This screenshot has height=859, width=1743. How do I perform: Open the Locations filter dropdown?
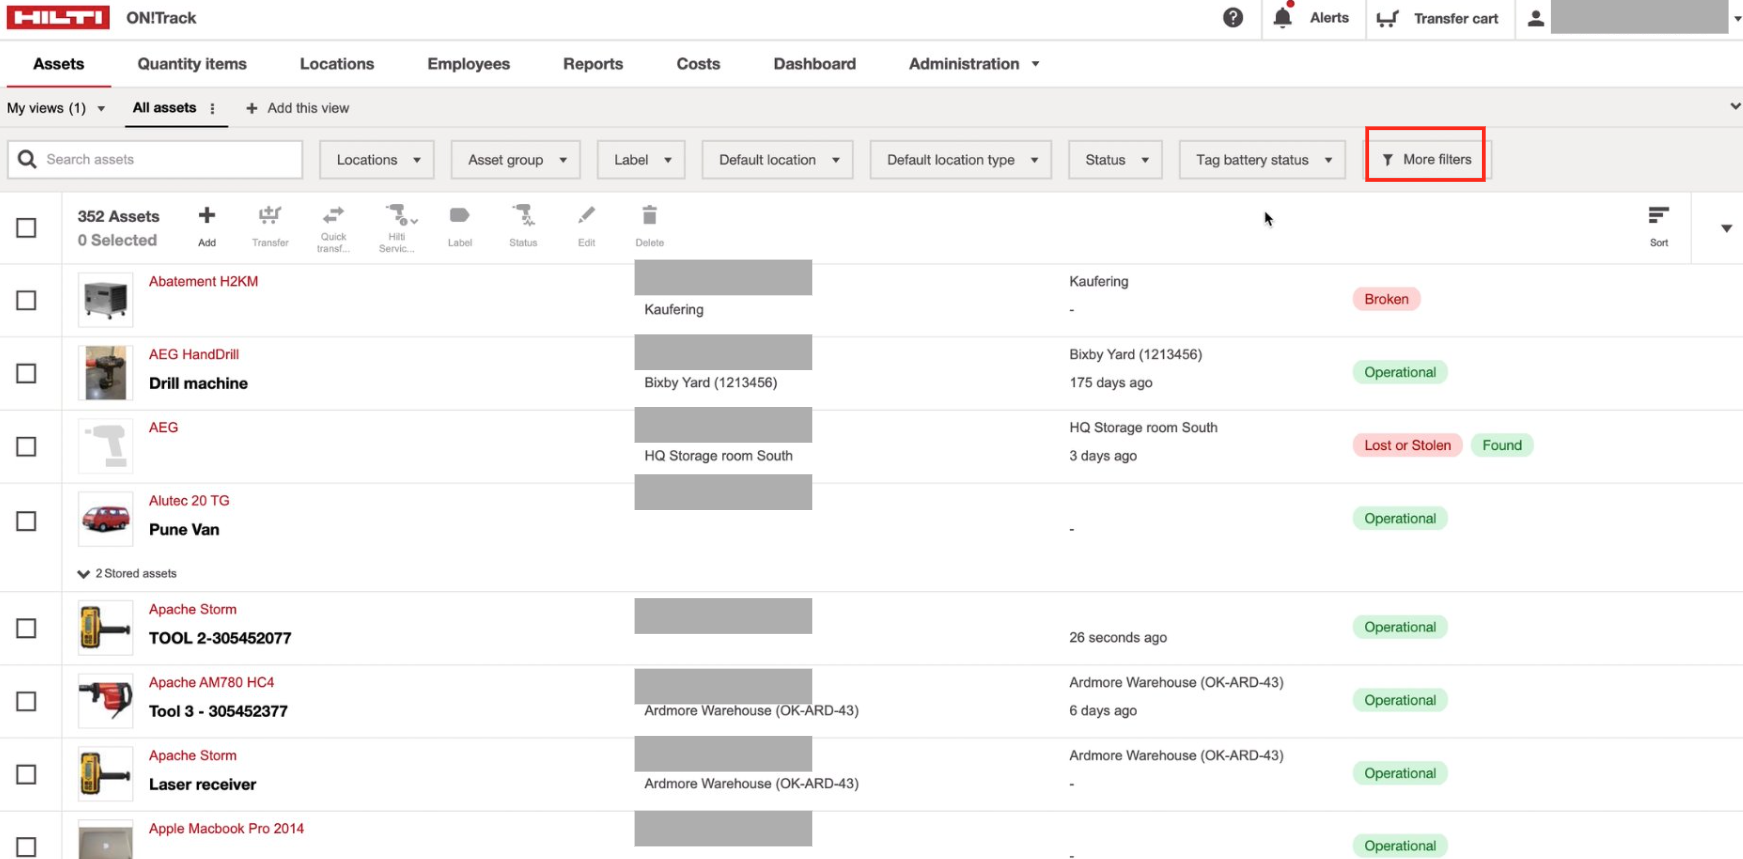[377, 160]
